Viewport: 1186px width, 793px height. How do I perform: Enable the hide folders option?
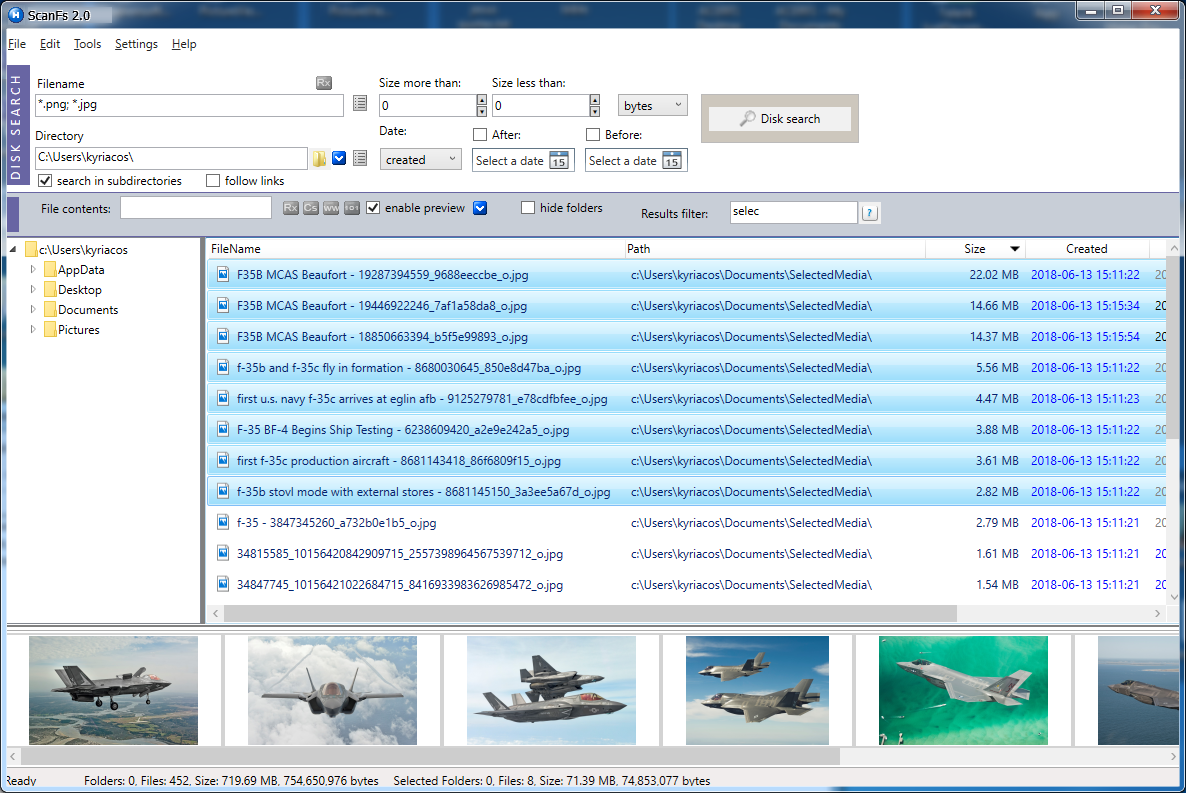(527, 207)
